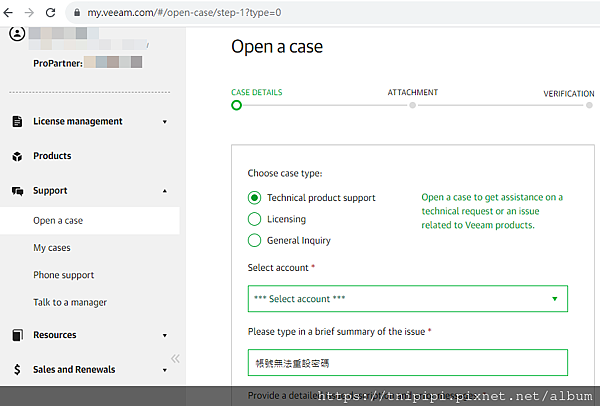Click the brief summary input field

pyautogui.click(x=408, y=362)
